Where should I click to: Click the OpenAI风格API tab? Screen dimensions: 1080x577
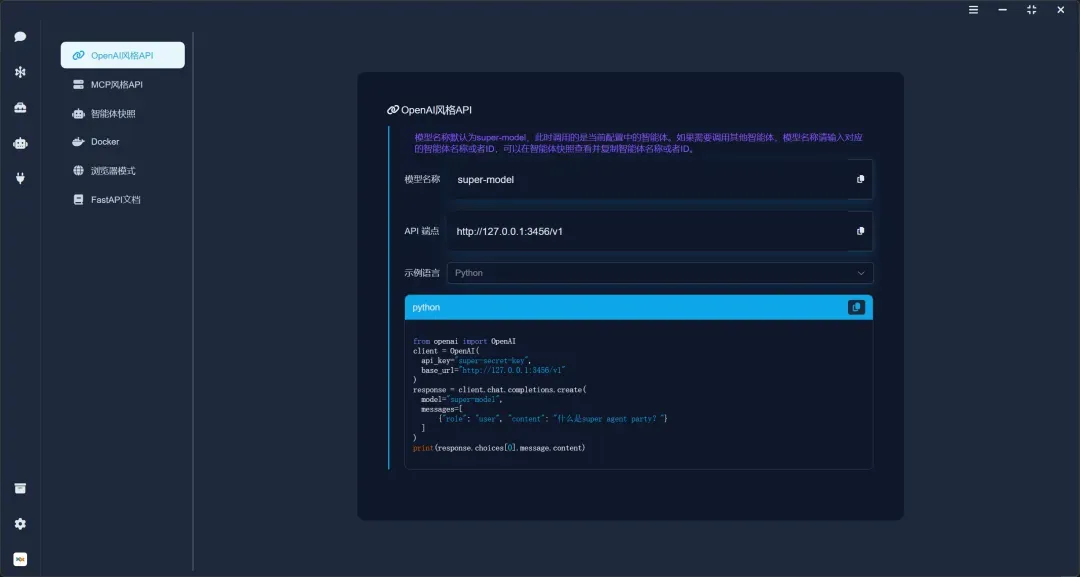tap(122, 55)
